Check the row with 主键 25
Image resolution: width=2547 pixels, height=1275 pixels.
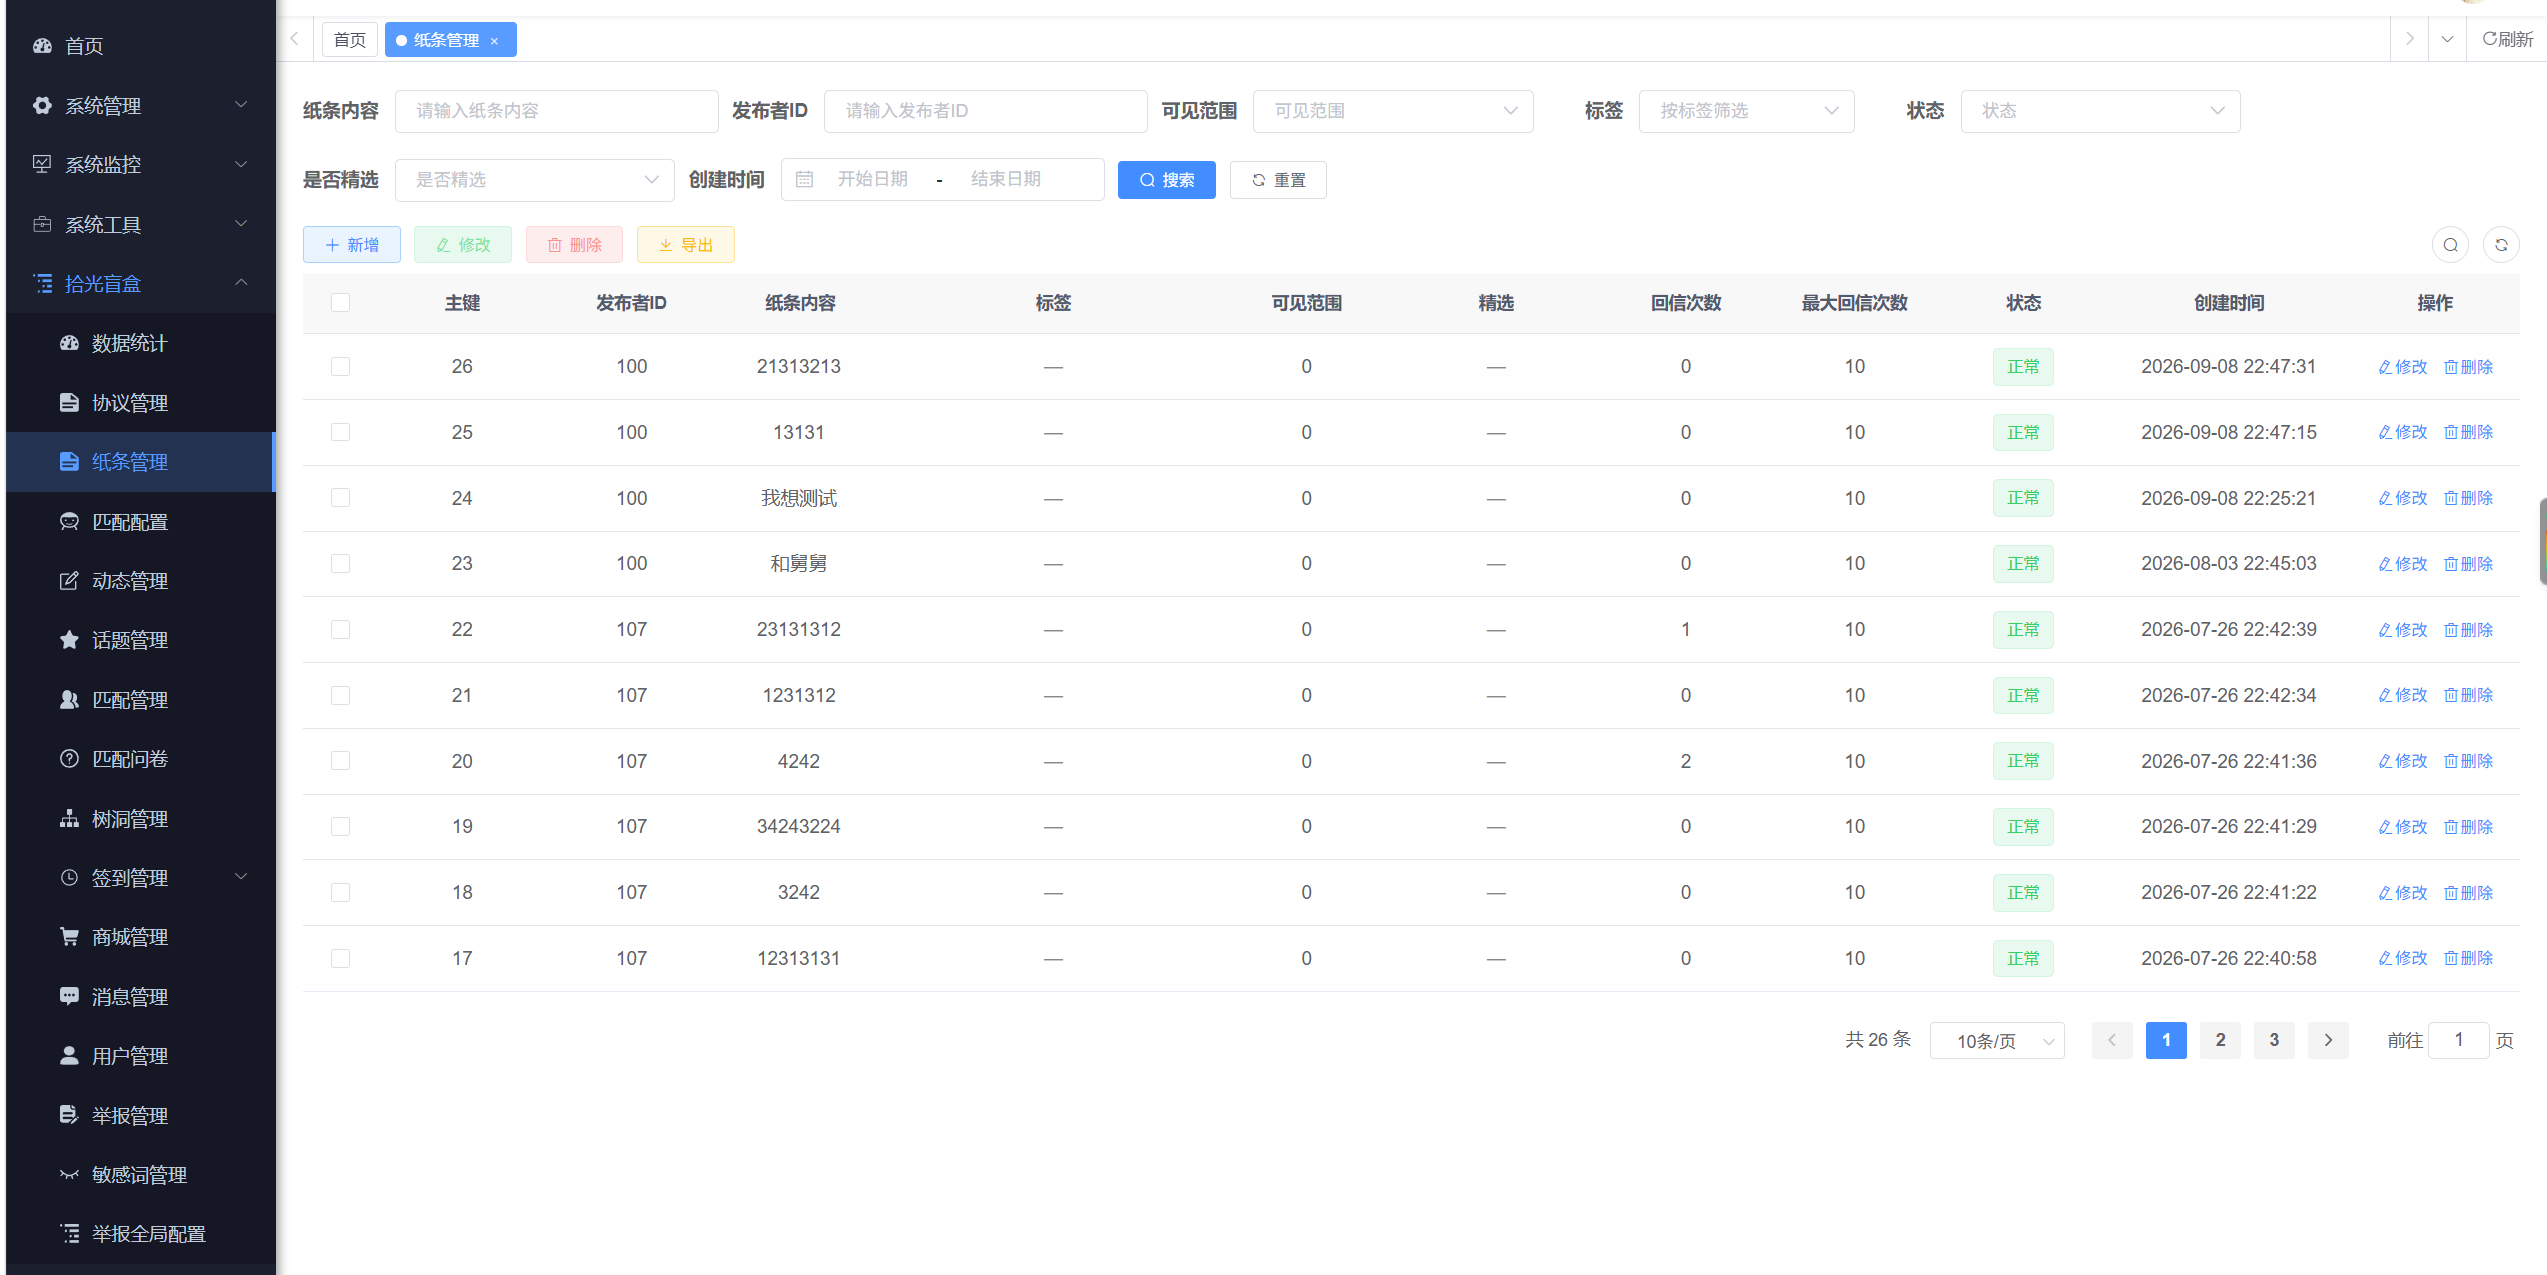tap(341, 432)
